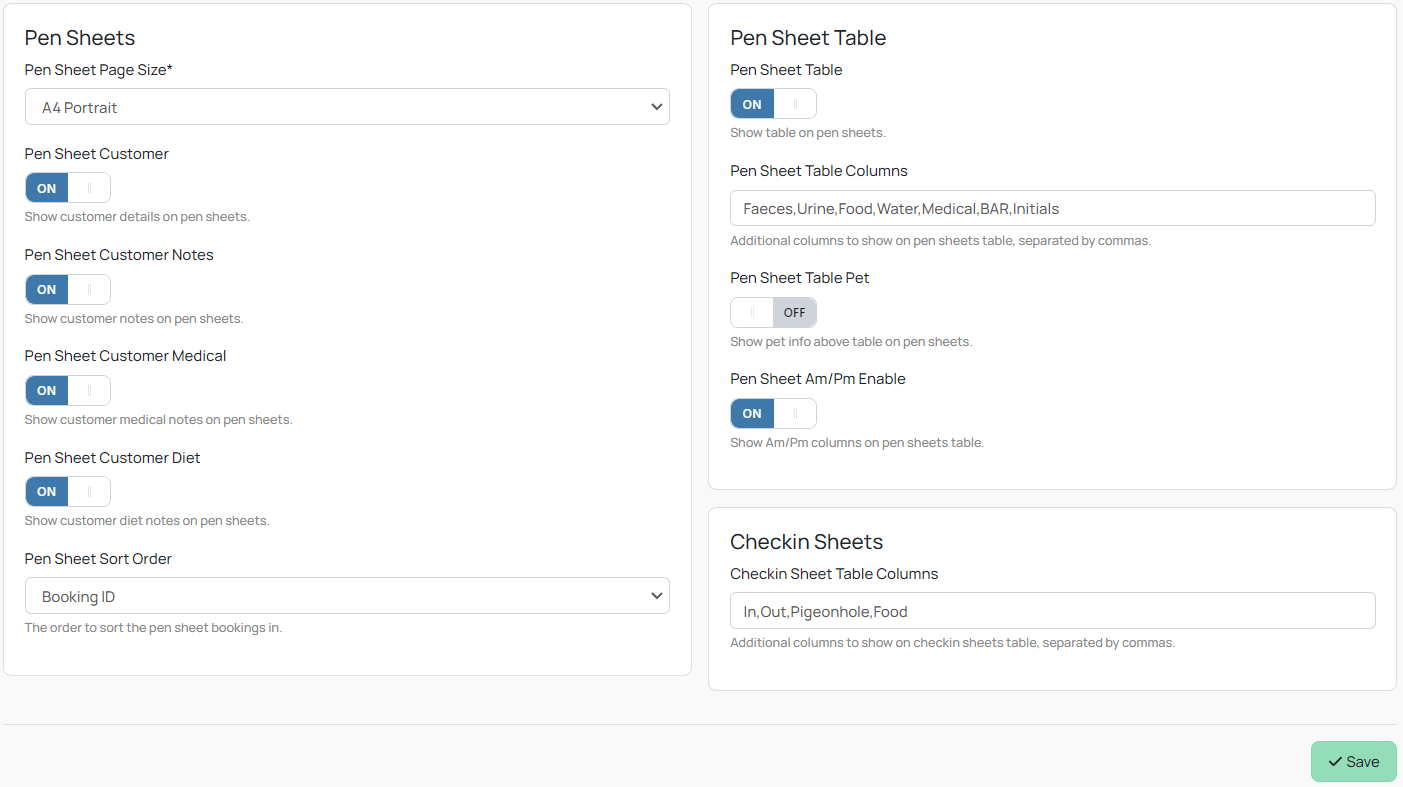Click the Pen Sheets section heading
Image resolution: width=1403 pixels, height=787 pixels.
[79, 38]
